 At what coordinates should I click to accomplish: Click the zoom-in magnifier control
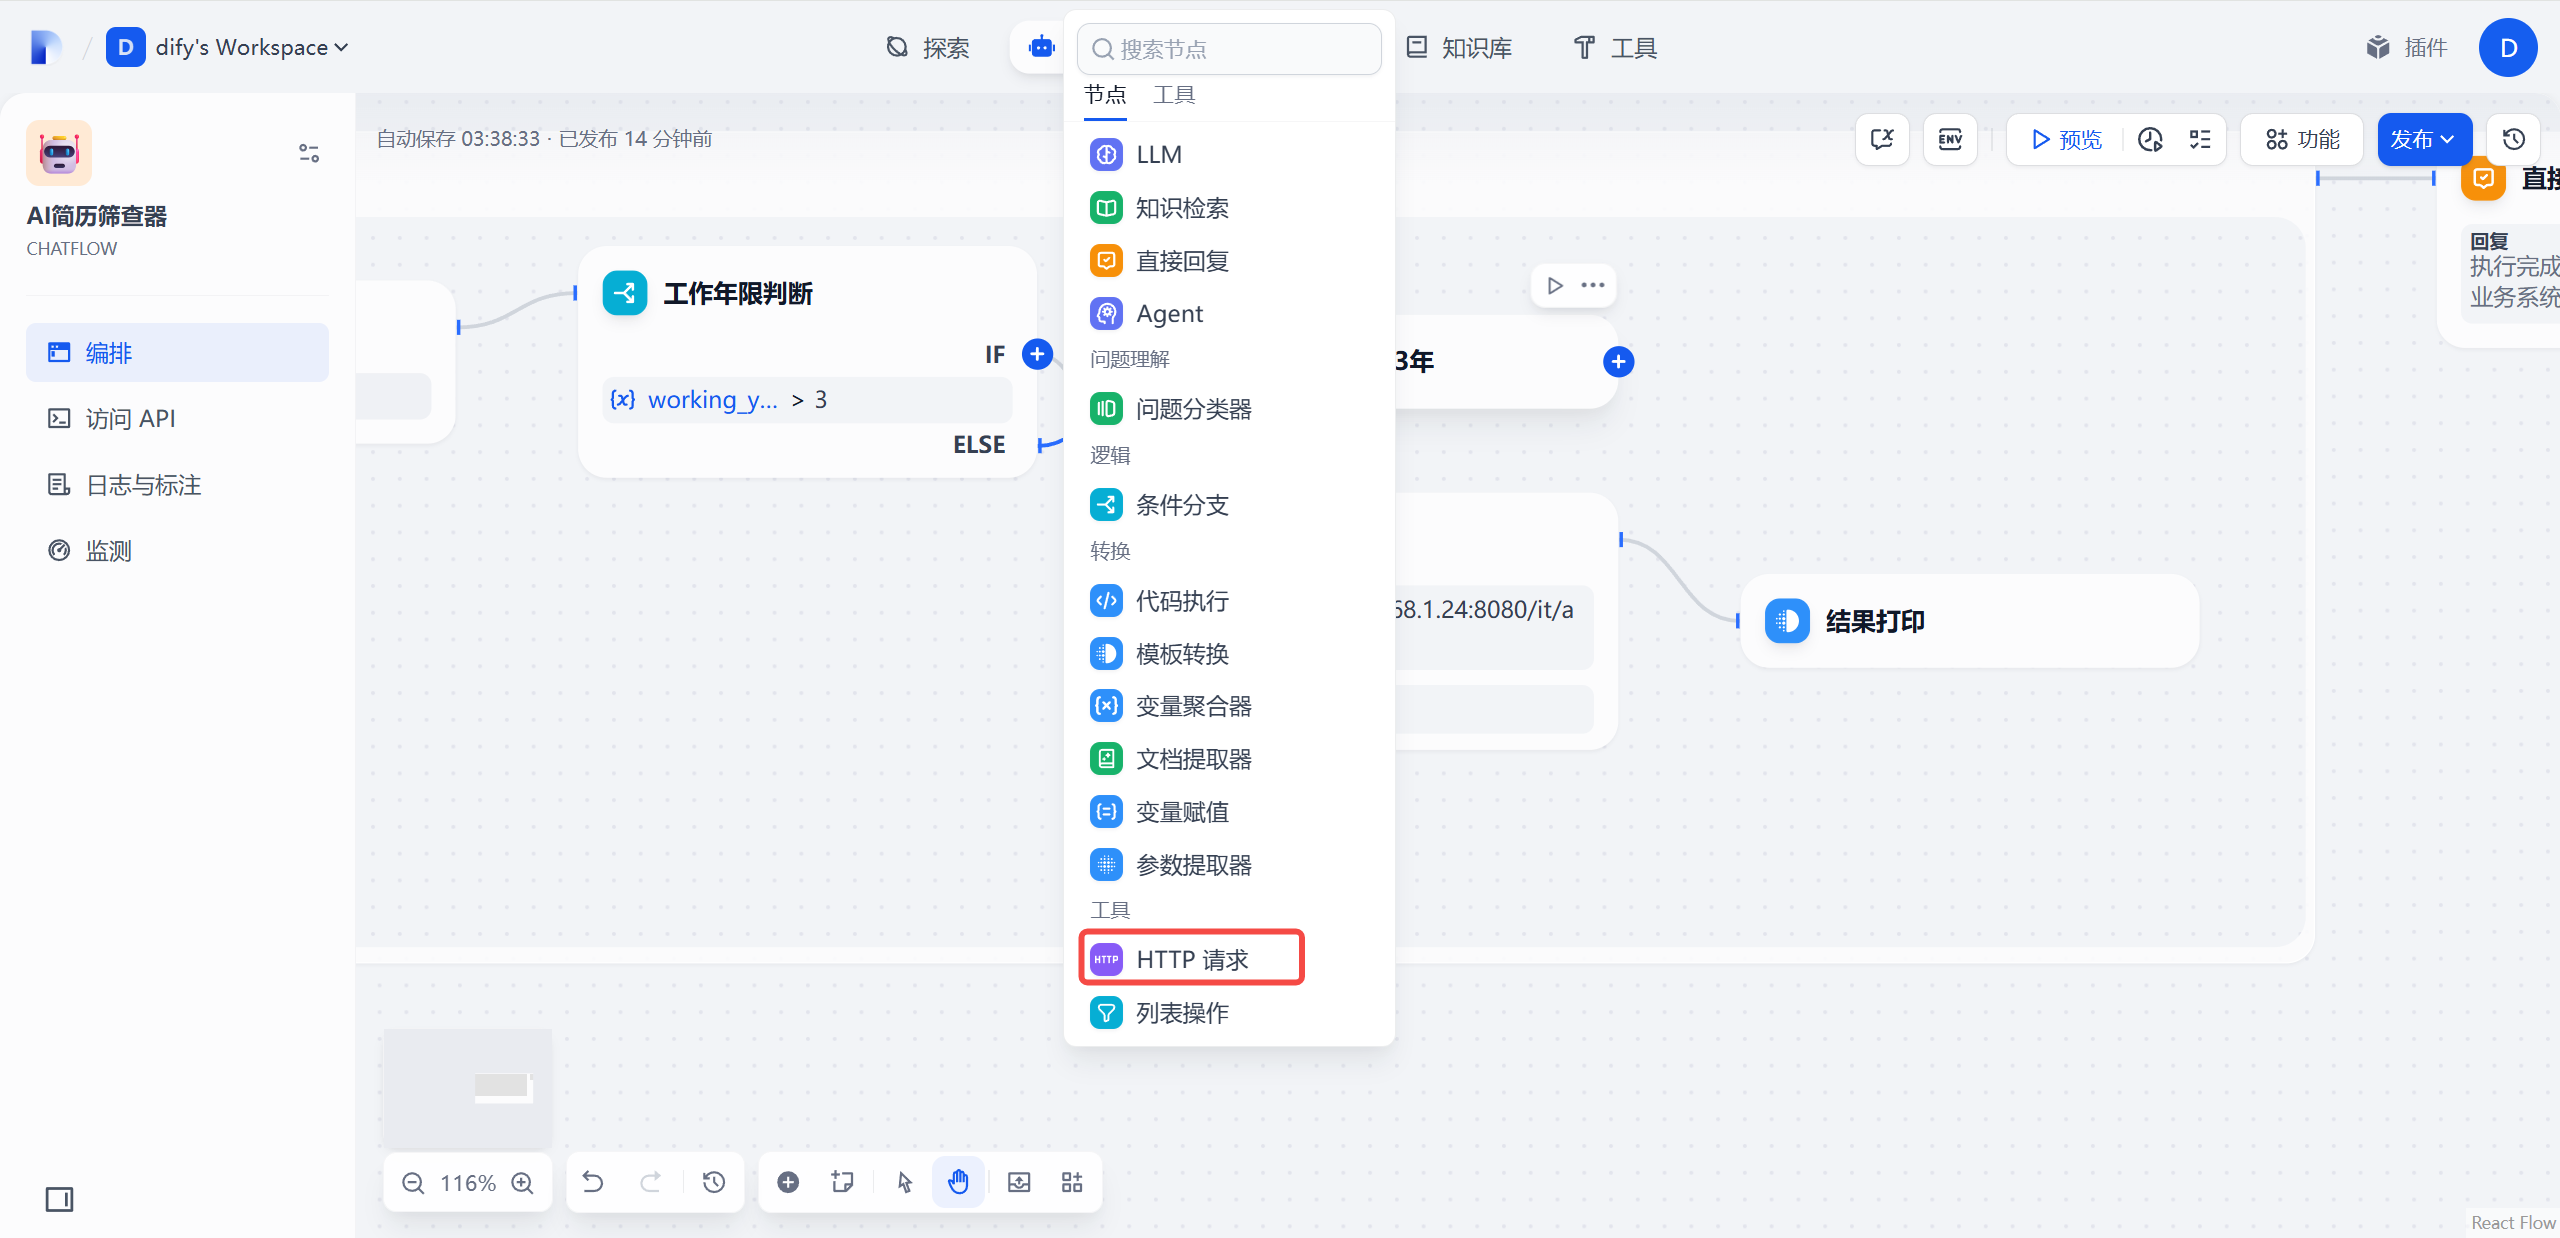click(521, 1182)
